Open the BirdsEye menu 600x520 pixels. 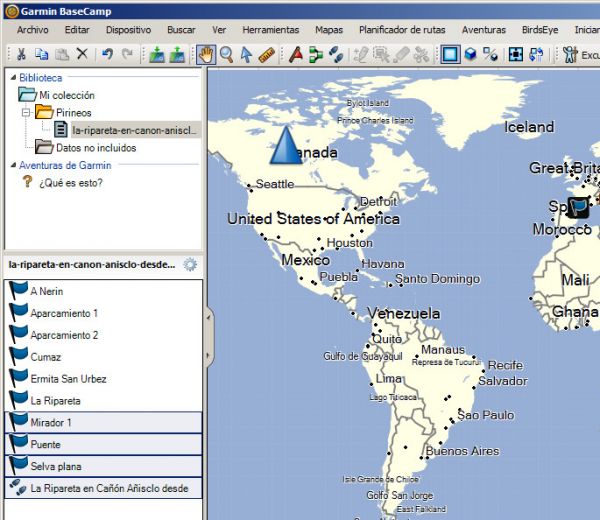(x=540, y=30)
